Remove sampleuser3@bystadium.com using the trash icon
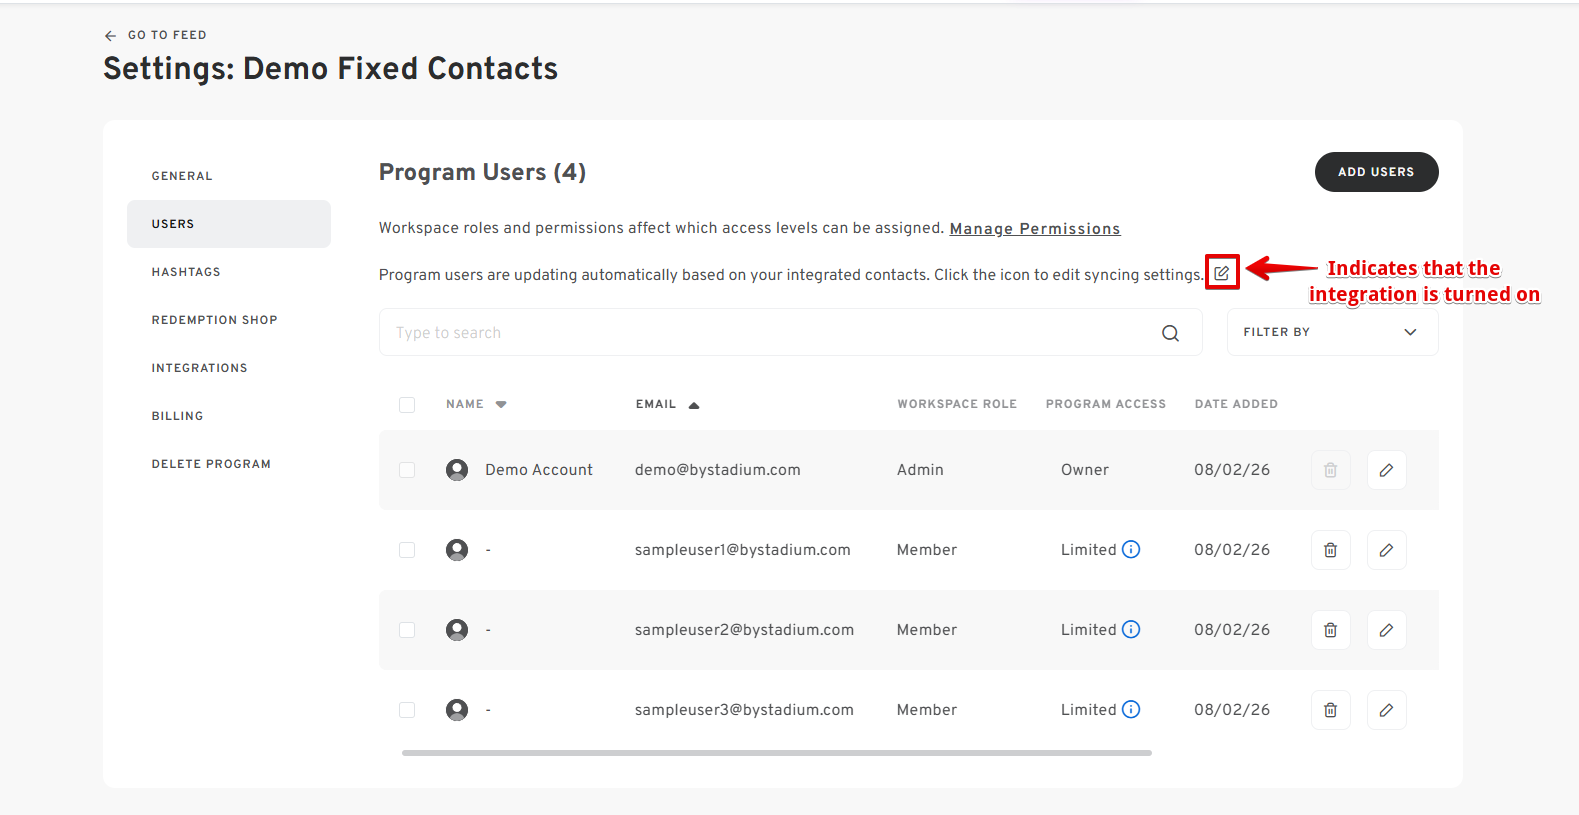This screenshot has height=815, width=1579. pos(1330,710)
